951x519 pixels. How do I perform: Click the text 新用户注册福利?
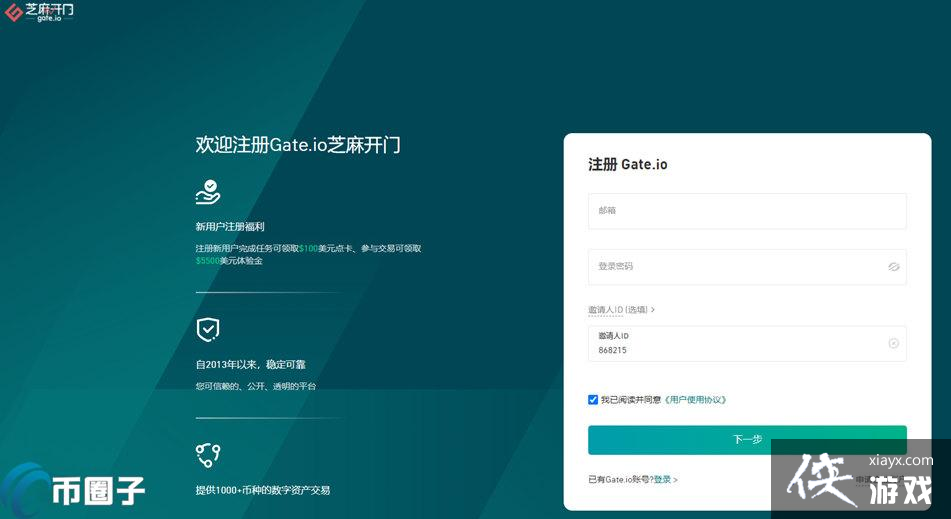point(230,227)
